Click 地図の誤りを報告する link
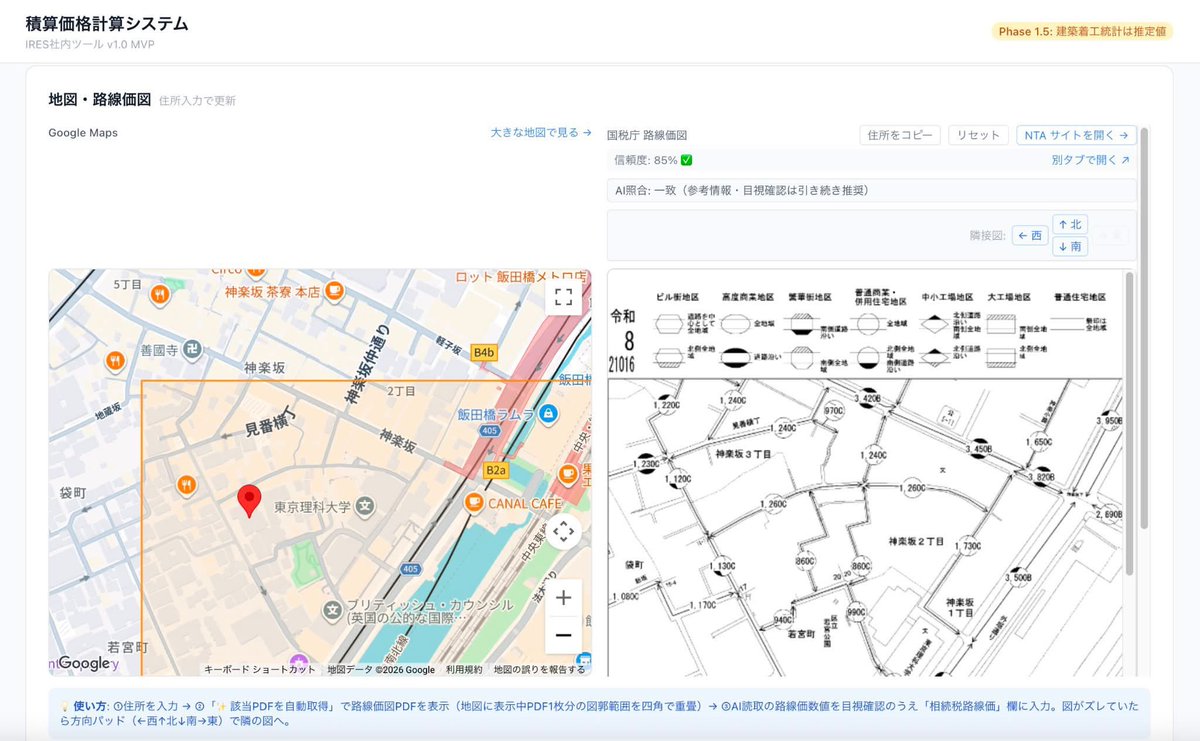The height and width of the screenshot is (741, 1200). 539,670
